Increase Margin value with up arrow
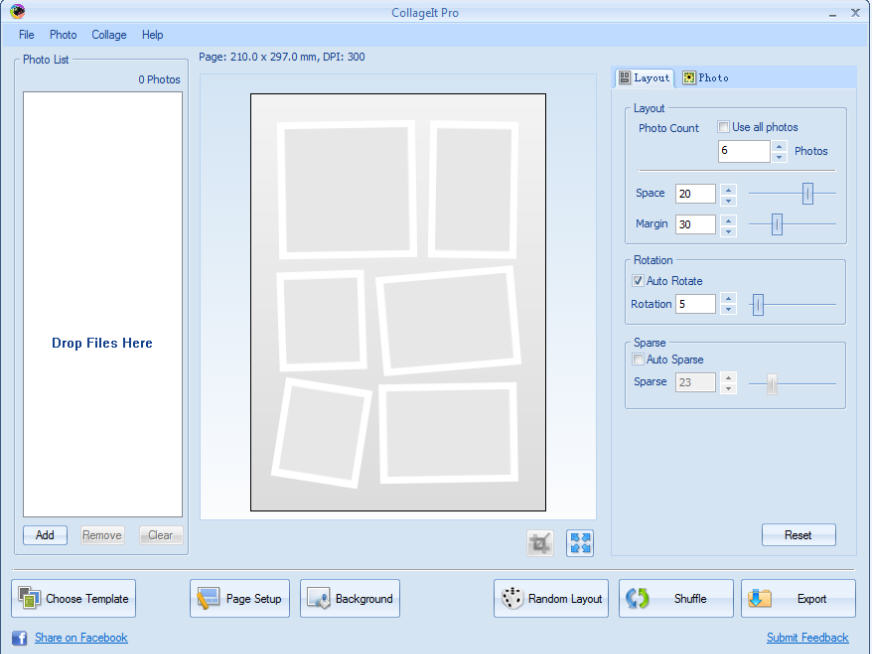The height and width of the screenshot is (654, 872). coord(729,219)
